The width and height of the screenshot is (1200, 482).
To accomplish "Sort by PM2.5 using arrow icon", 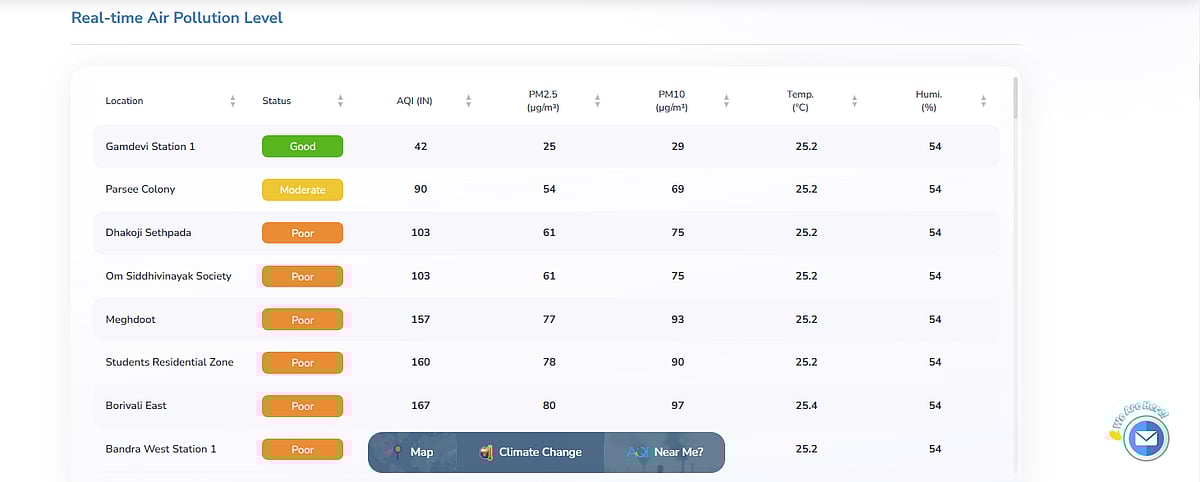I will pos(597,101).
